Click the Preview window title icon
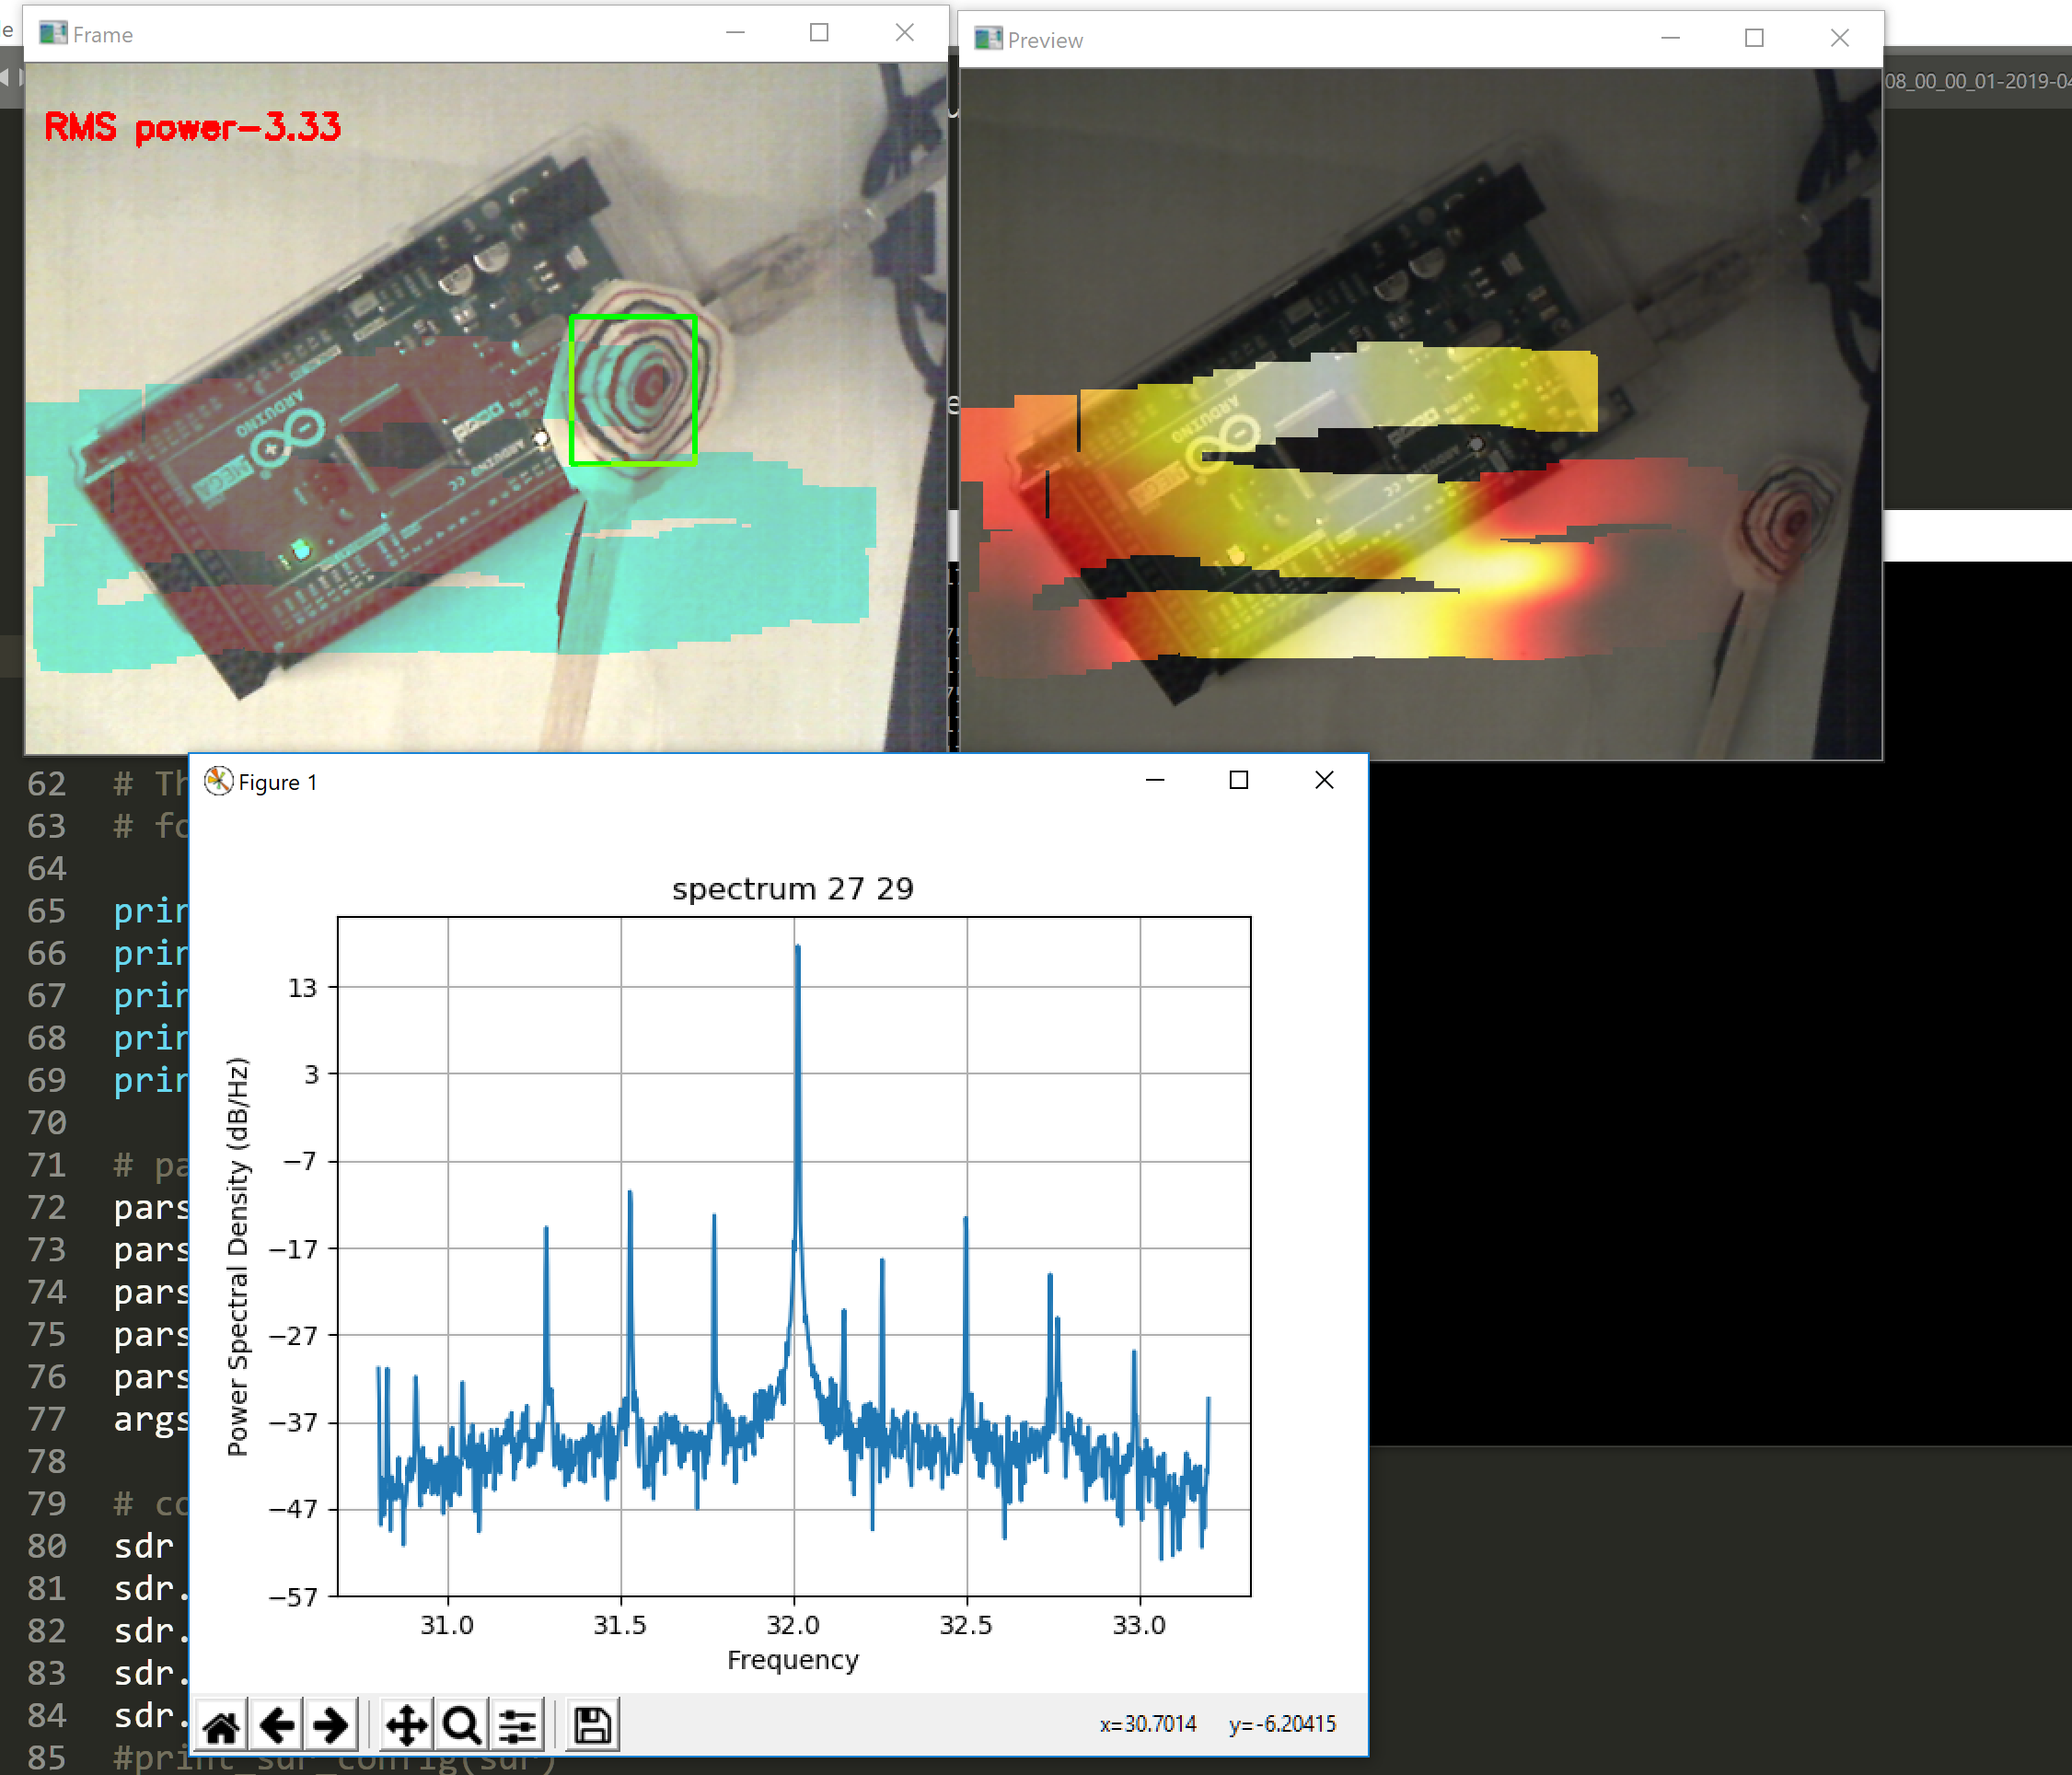Image resolution: width=2072 pixels, height=1775 pixels. (x=988, y=39)
